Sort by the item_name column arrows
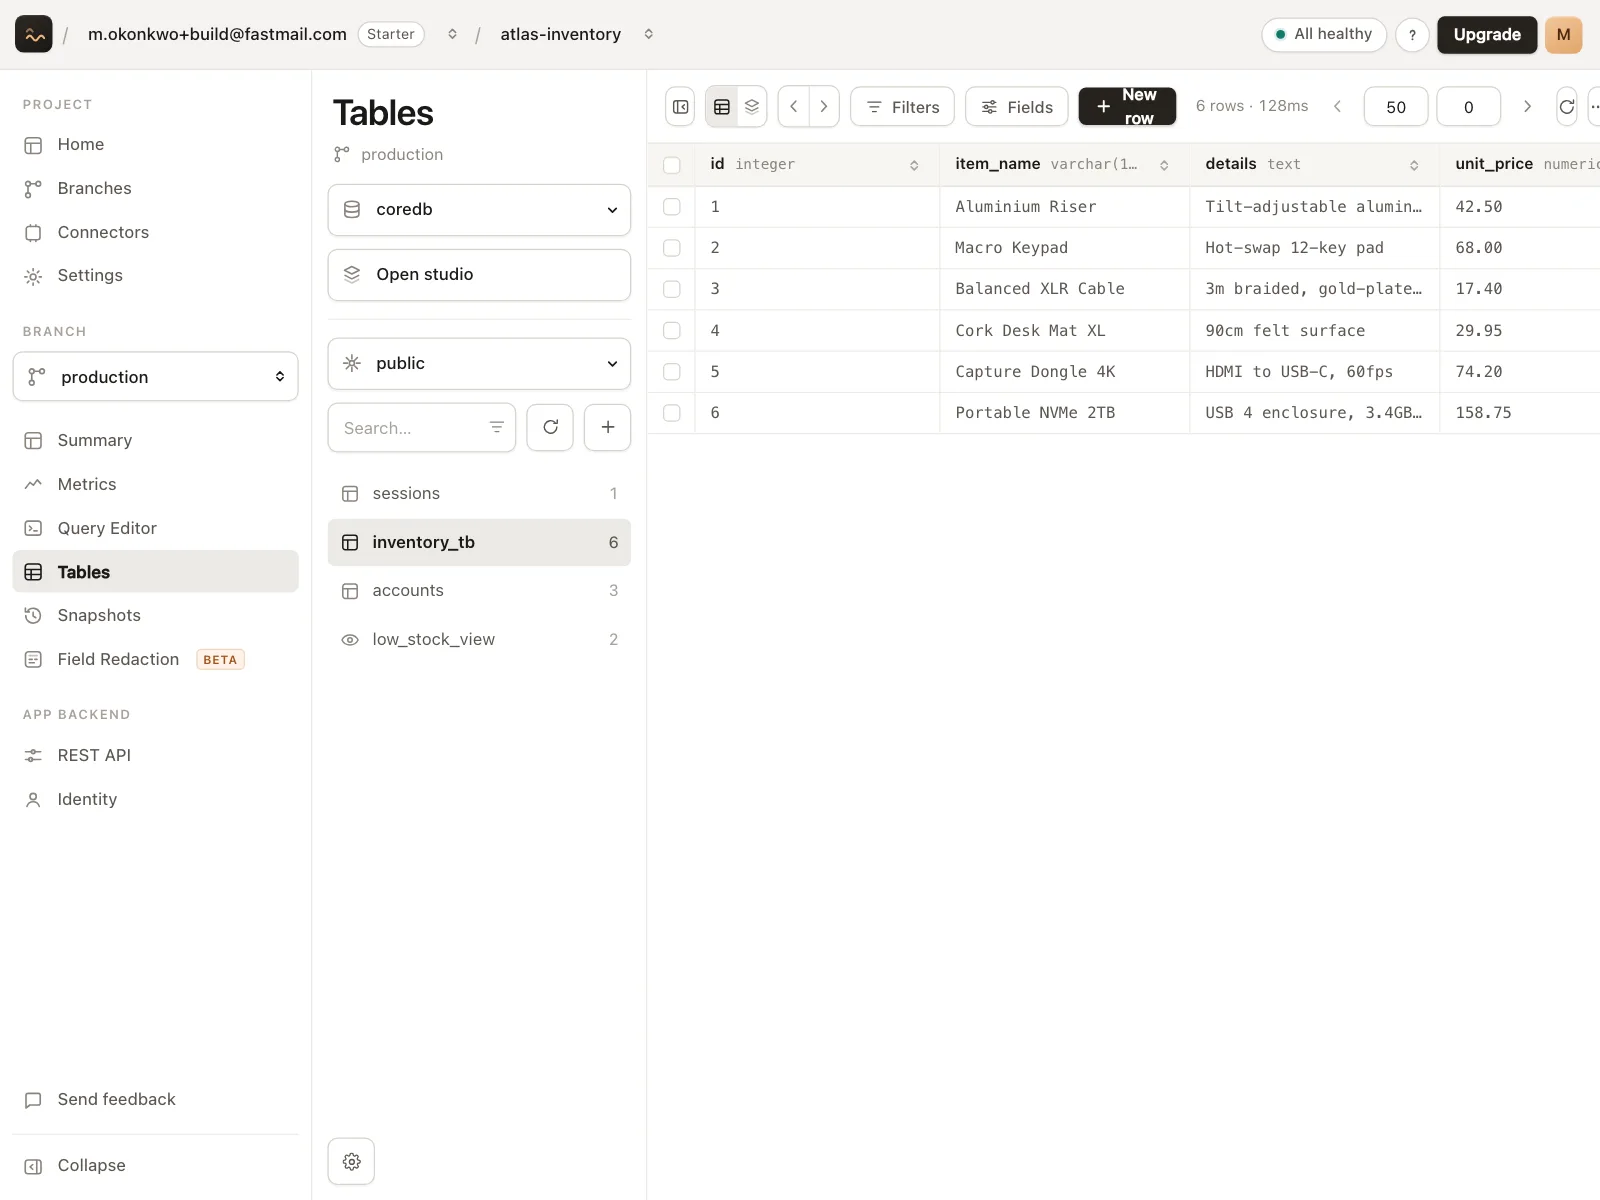The image size is (1600, 1200). coord(1164,165)
